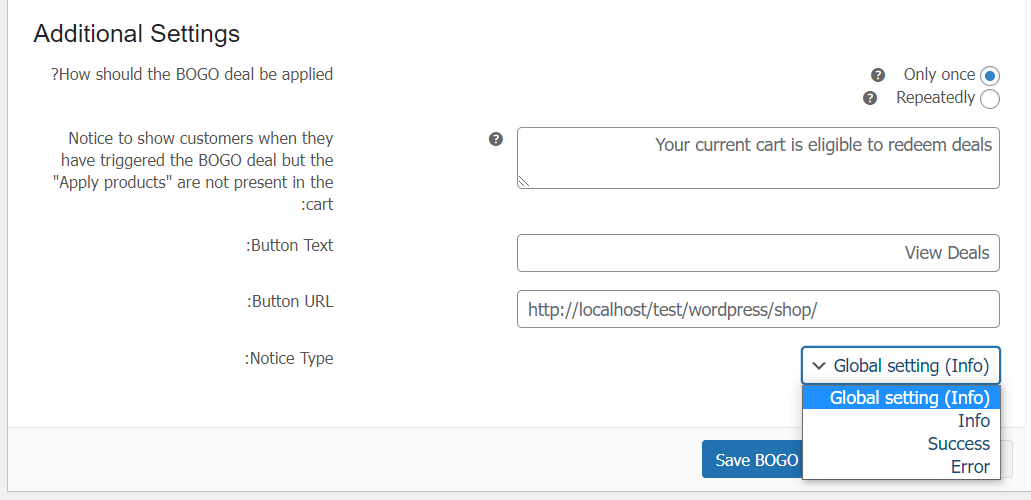1031x500 pixels.
Task: Choose highlighted Global setting (Info) list option
Action: coord(901,397)
